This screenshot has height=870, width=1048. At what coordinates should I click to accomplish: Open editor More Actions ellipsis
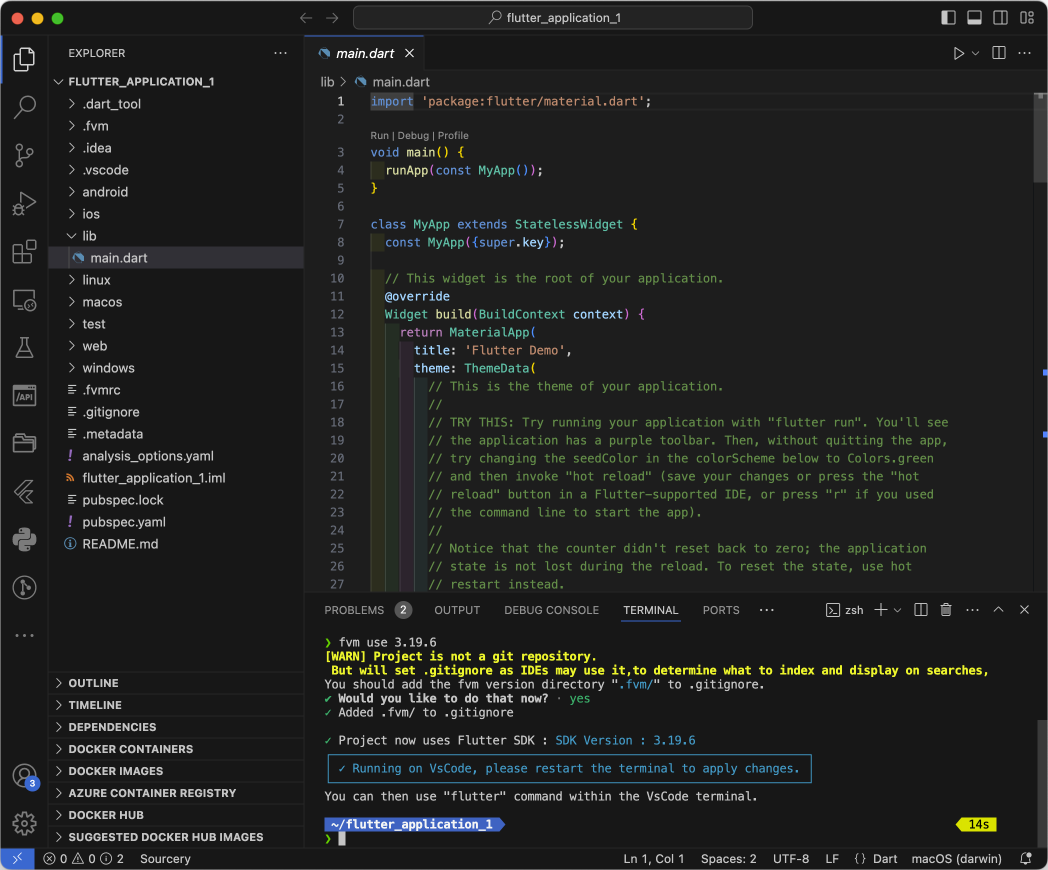1025,53
